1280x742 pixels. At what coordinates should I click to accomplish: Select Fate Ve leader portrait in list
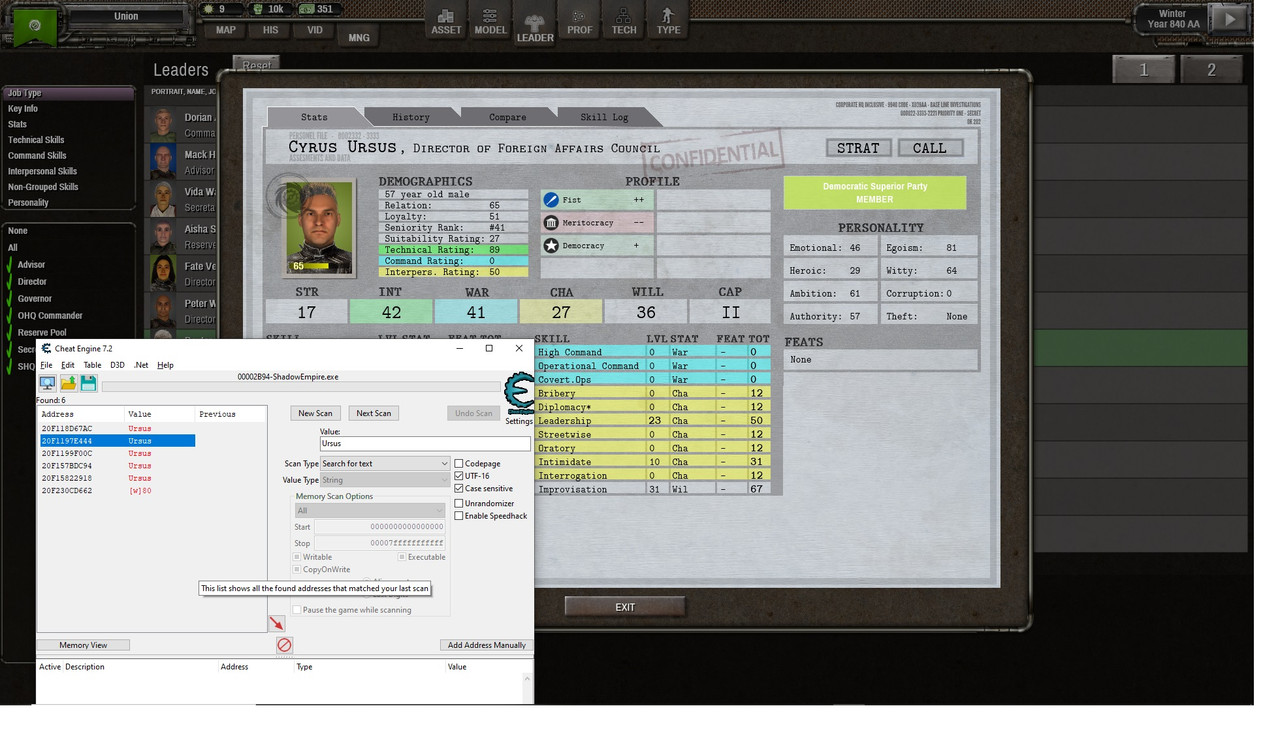pos(163,274)
